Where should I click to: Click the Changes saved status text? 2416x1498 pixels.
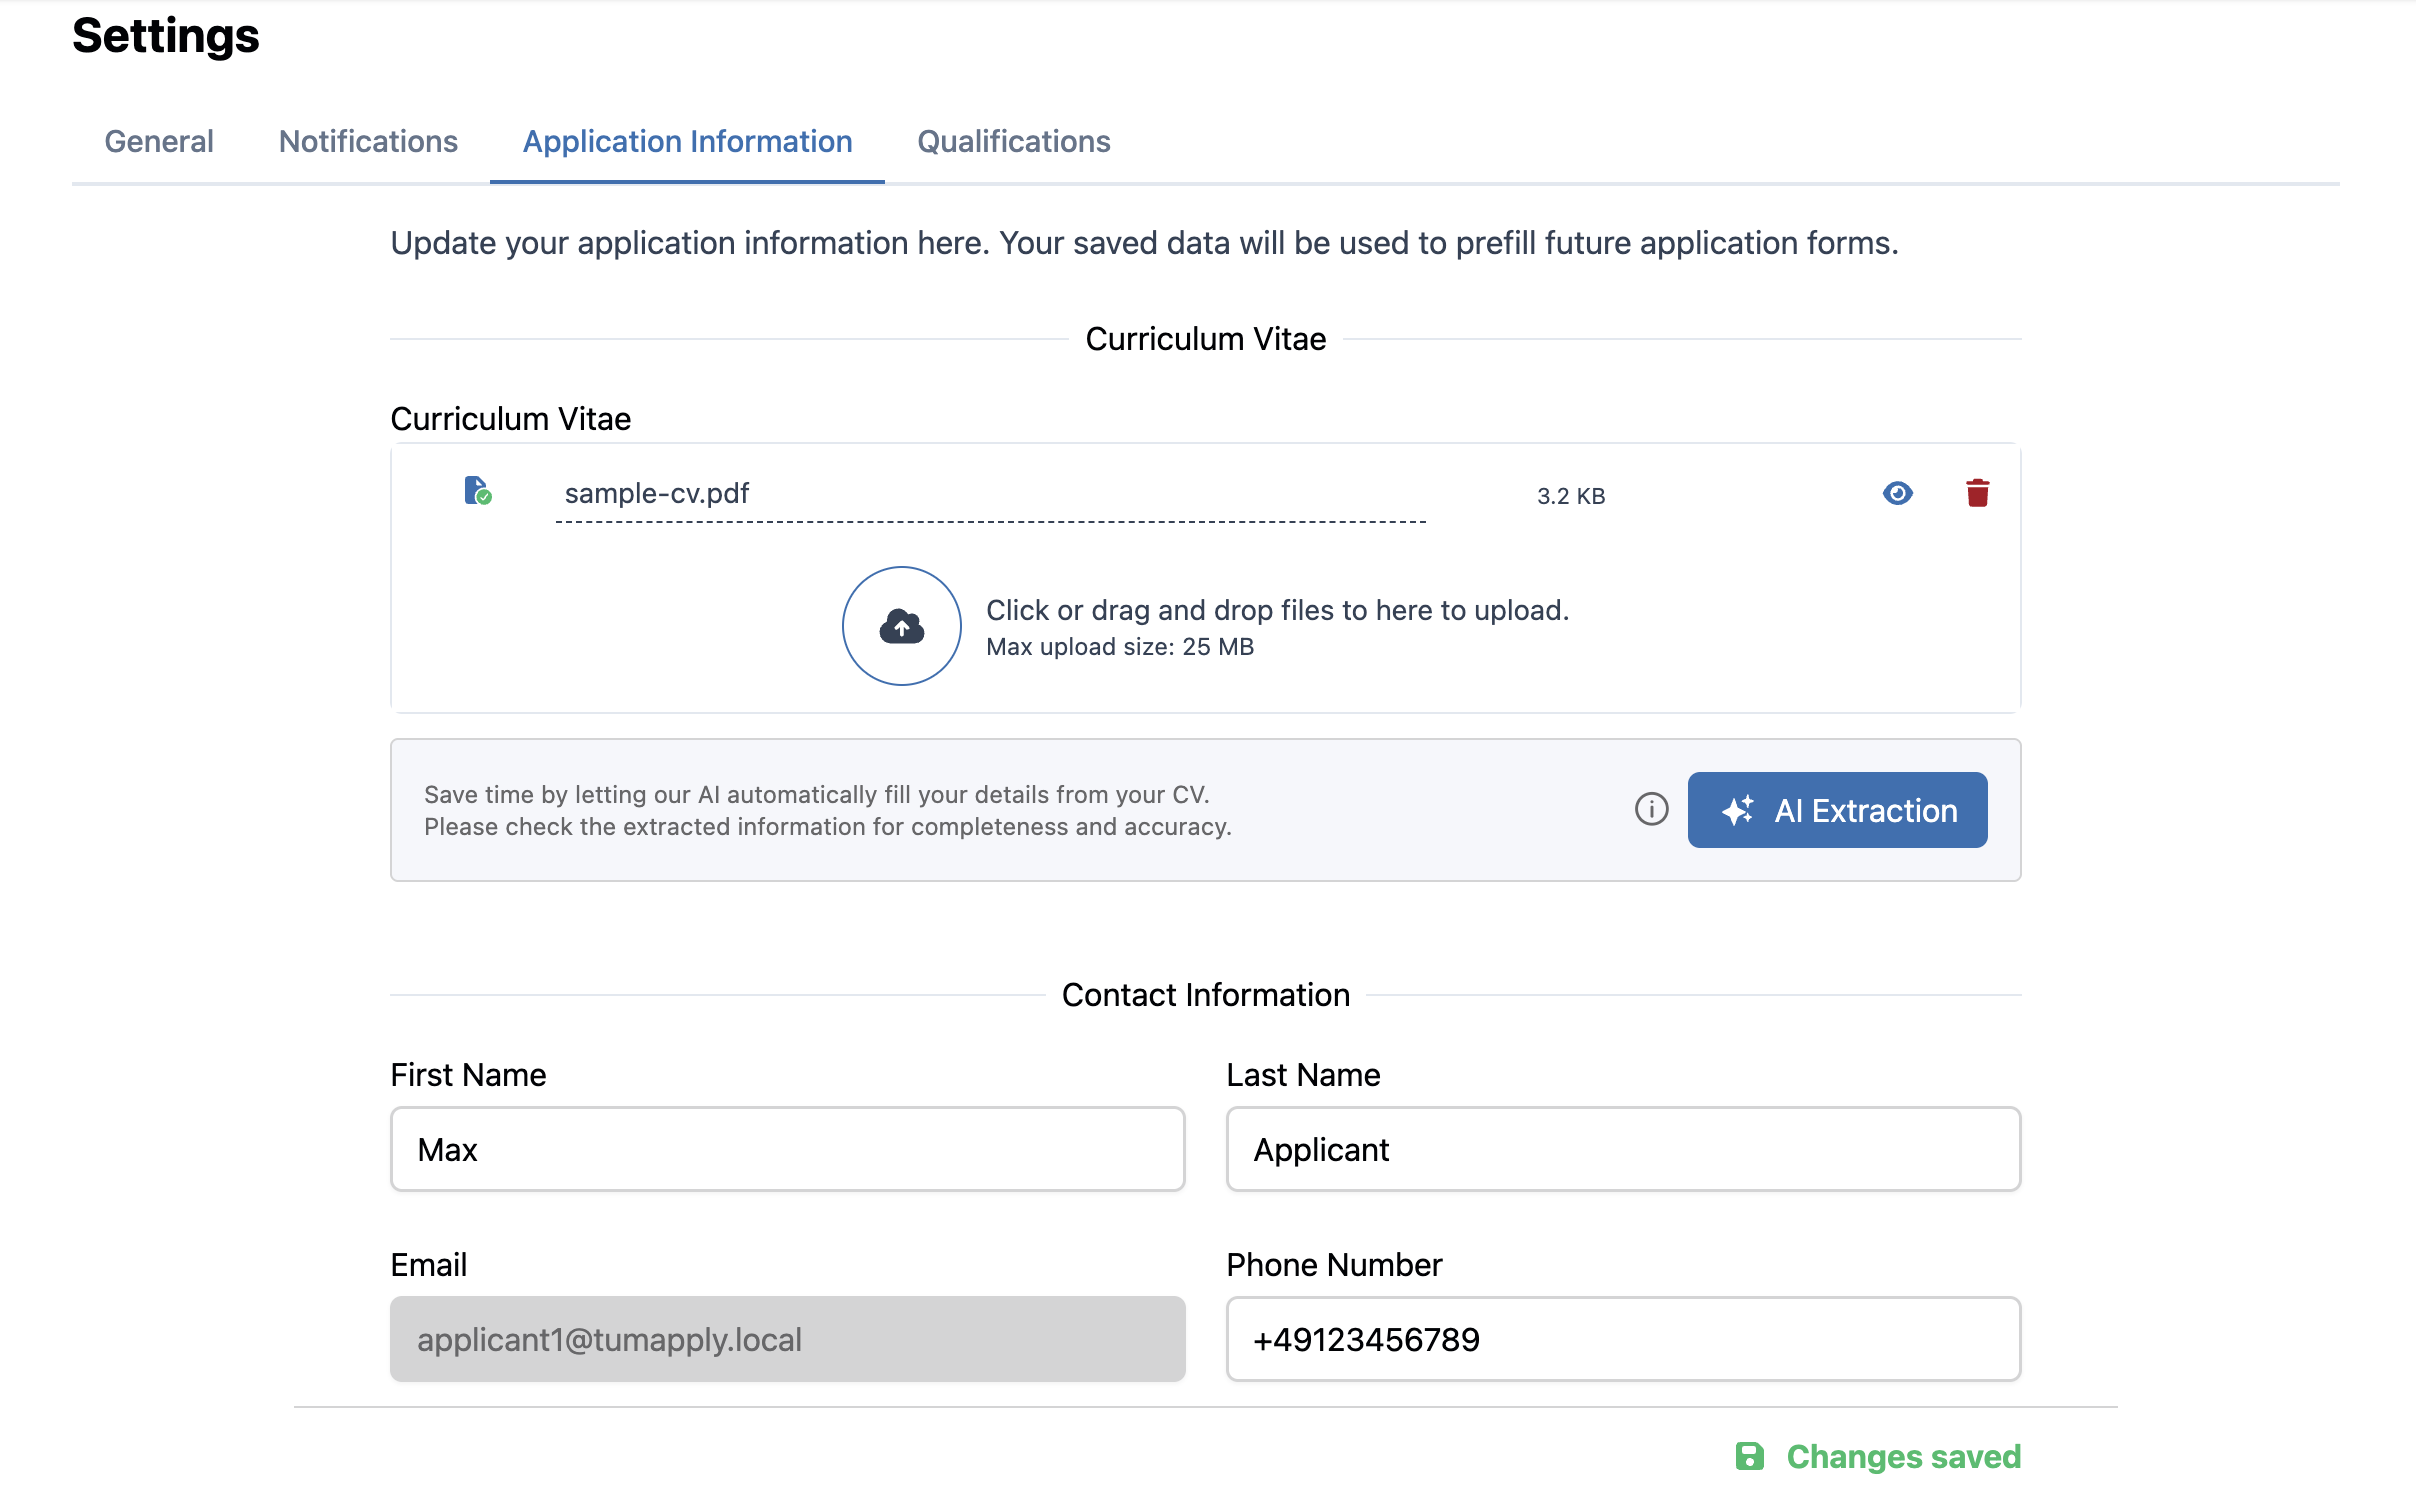[1903, 1456]
